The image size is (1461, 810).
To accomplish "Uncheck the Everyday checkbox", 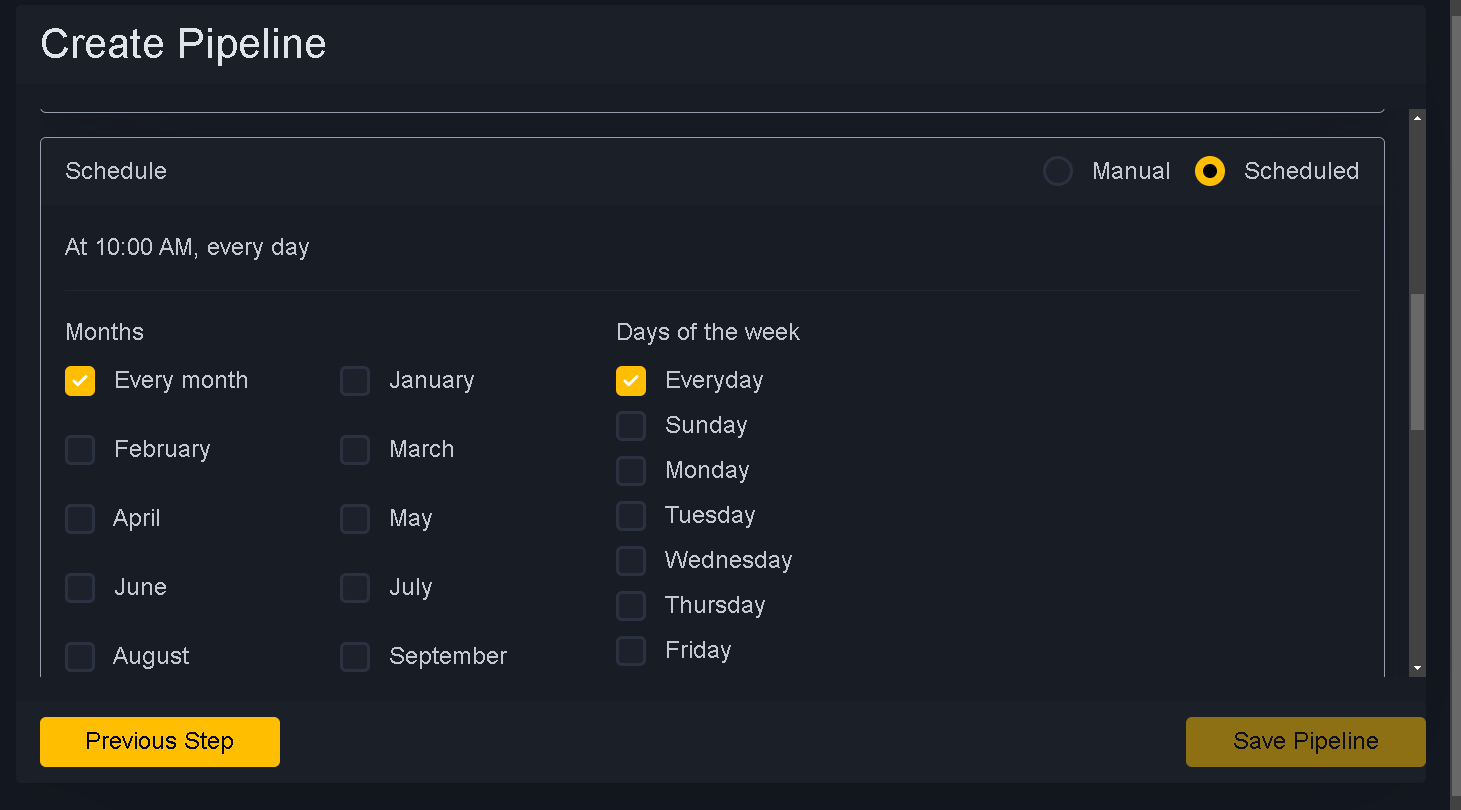I will [x=631, y=381].
